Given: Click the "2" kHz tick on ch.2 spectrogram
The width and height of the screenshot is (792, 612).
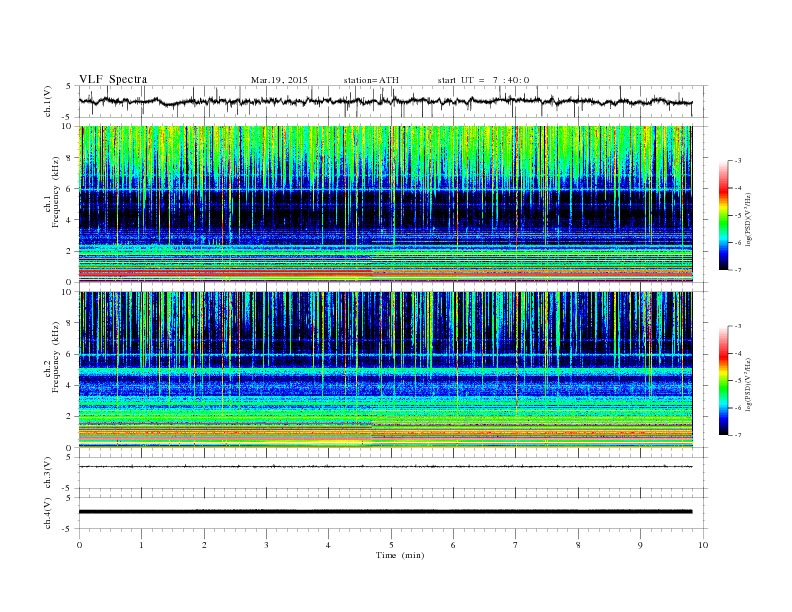Looking at the screenshot, I should click(69, 417).
